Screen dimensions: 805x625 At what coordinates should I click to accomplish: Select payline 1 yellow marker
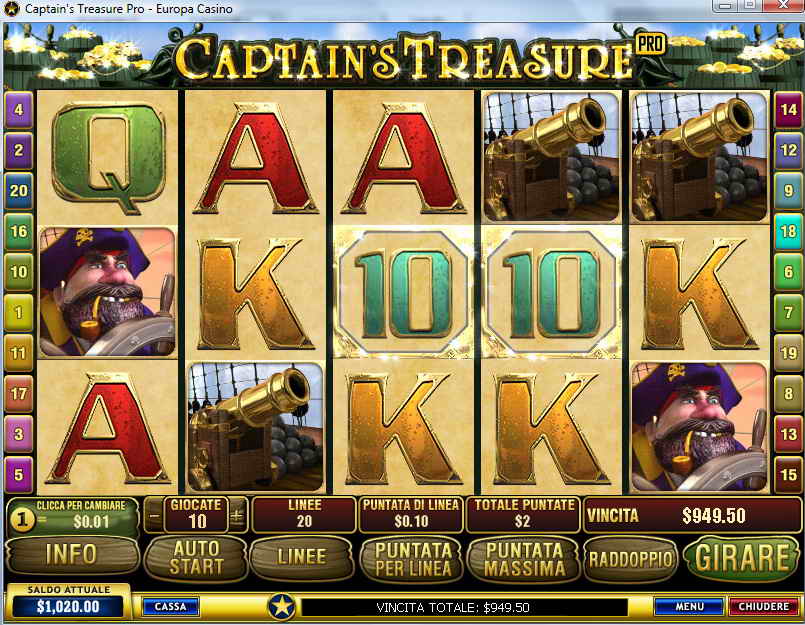click(x=18, y=312)
